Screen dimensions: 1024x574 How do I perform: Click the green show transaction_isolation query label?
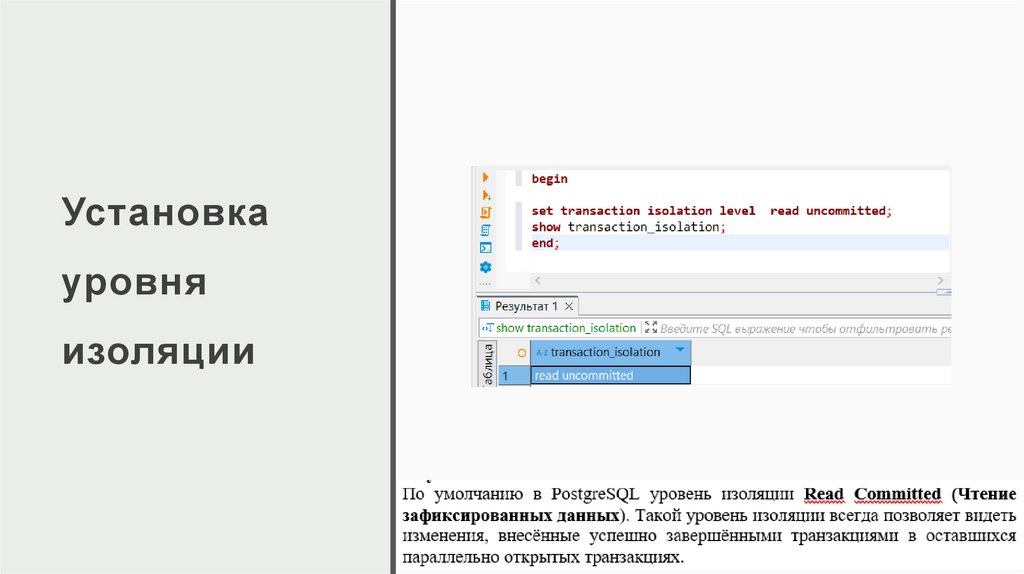click(x=566, y=328)
